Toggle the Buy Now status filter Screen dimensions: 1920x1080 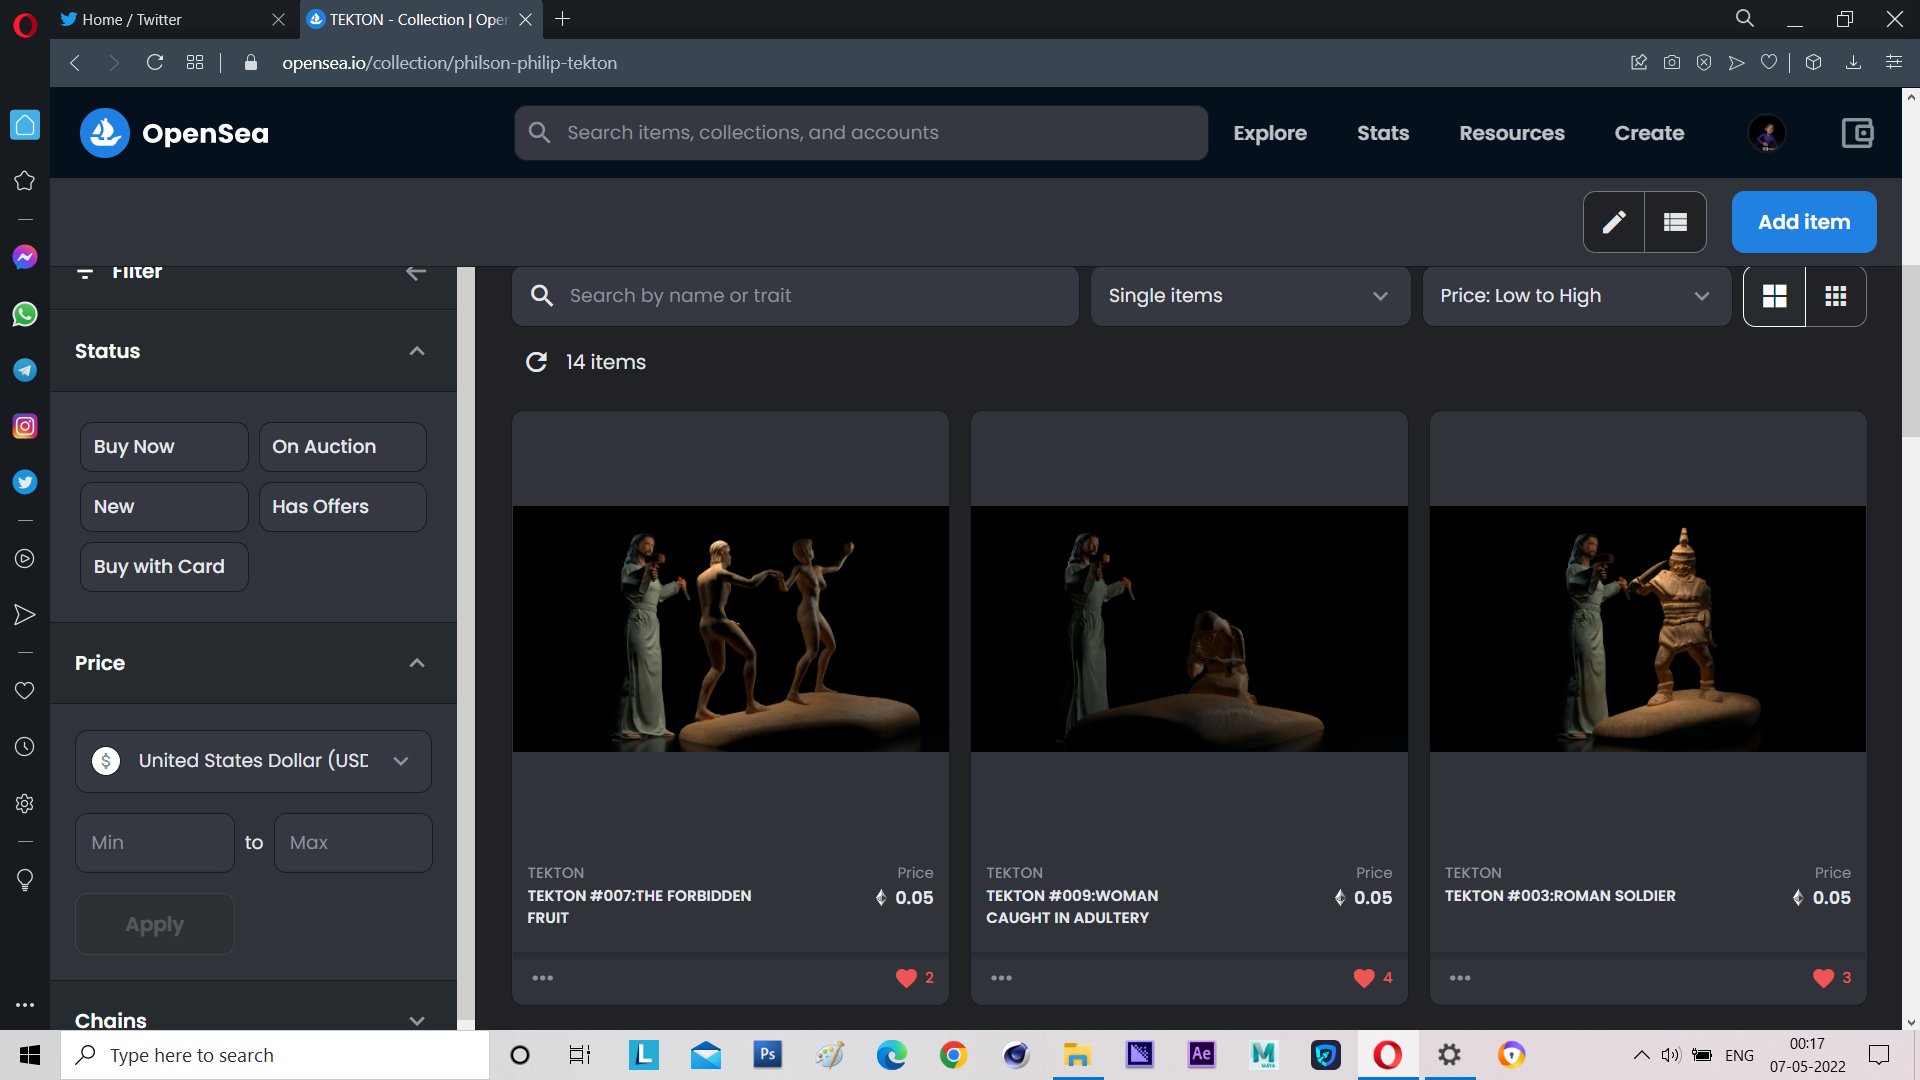[163, 447]
